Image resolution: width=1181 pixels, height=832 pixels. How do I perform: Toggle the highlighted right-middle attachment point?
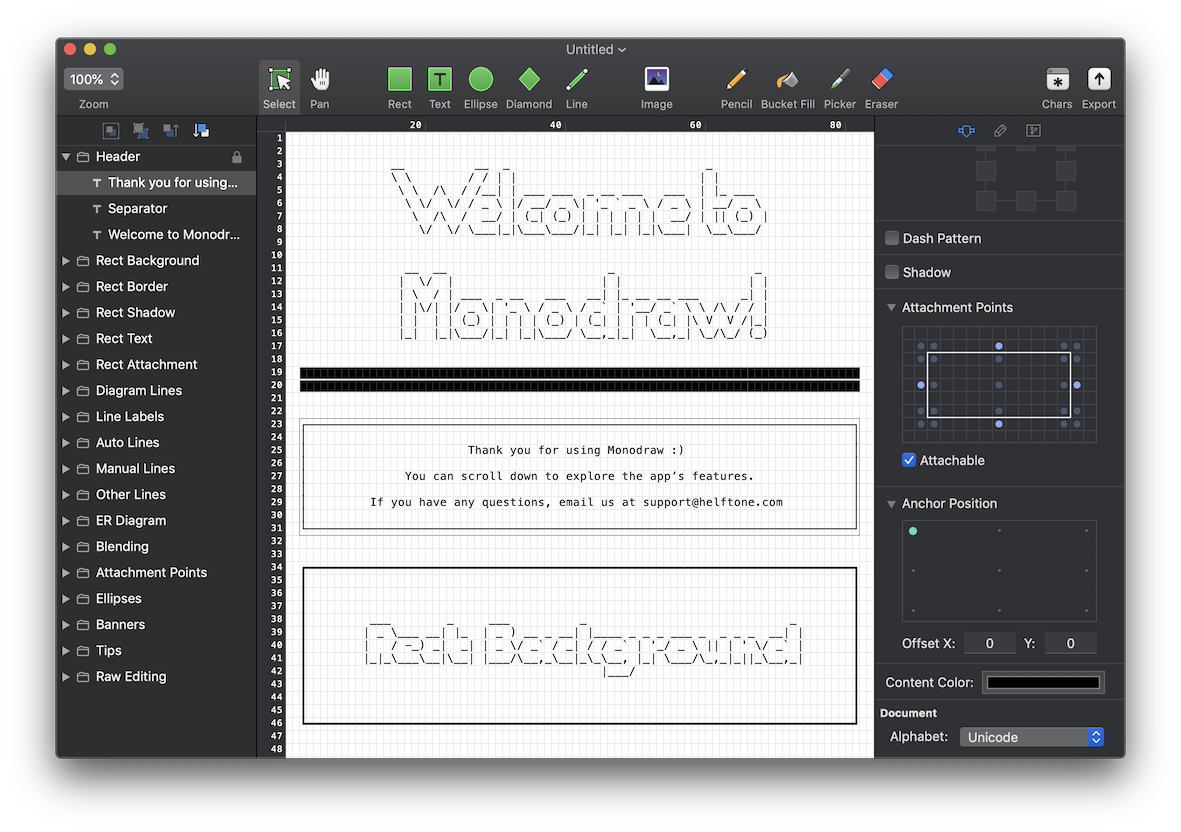1077,385
